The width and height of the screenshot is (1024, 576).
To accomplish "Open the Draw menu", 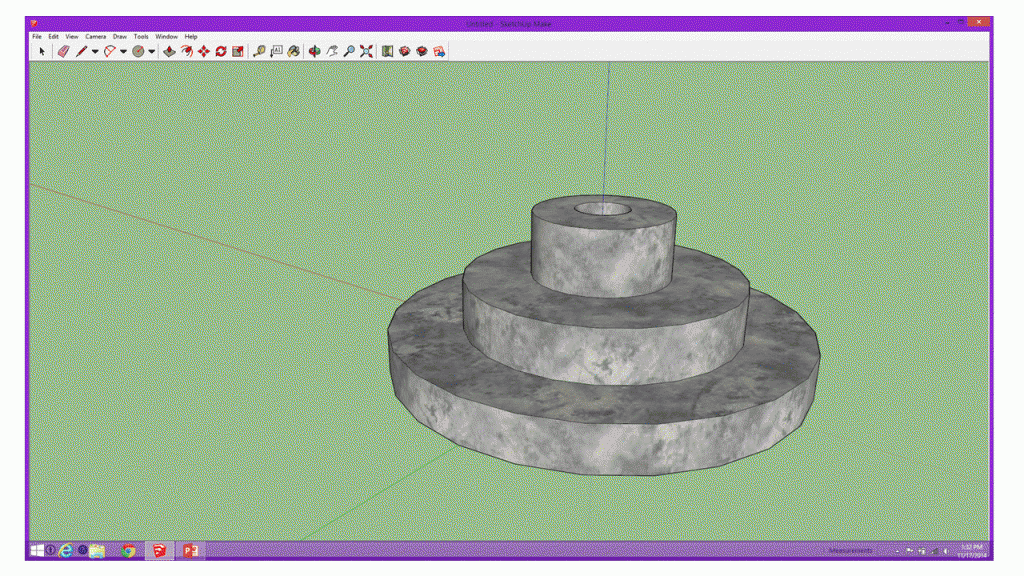I will point(119,37).
